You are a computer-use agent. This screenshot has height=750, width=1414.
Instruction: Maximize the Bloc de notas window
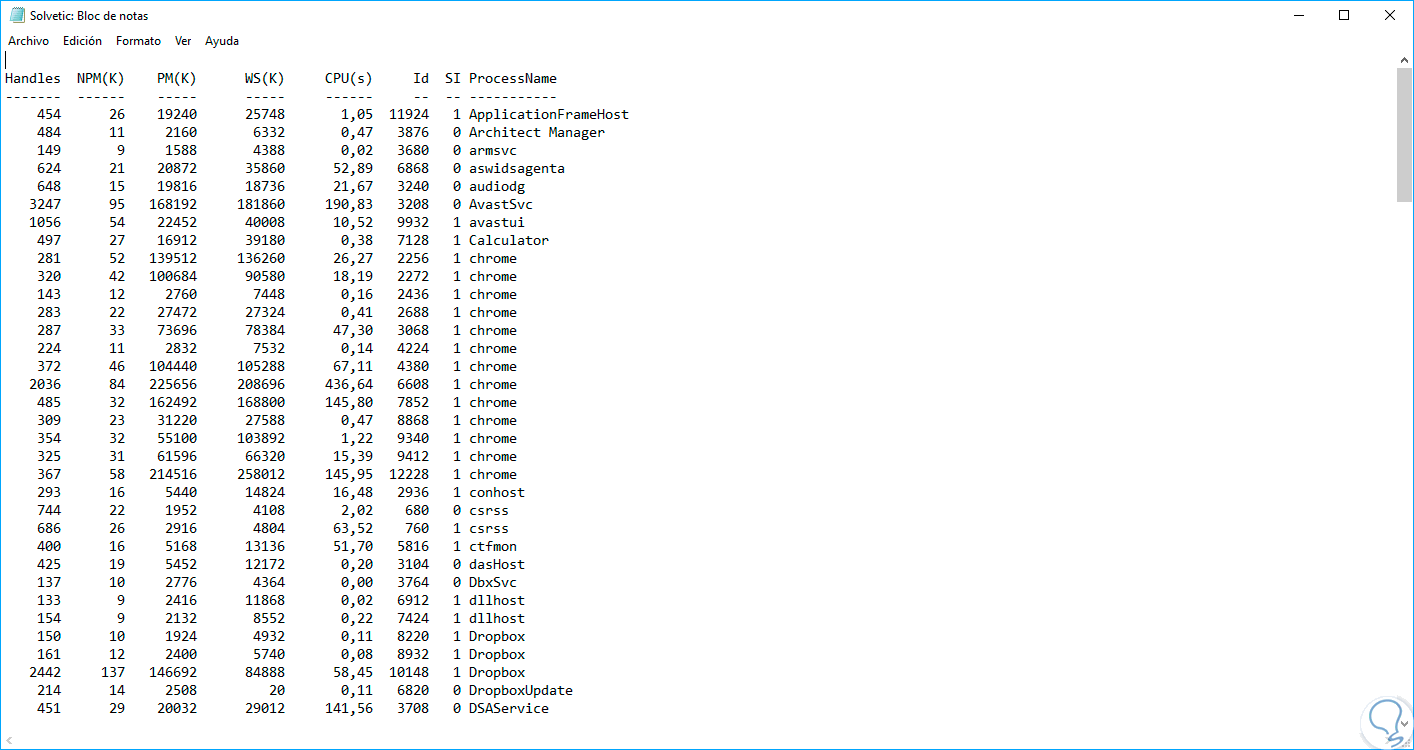[1344, 15]
